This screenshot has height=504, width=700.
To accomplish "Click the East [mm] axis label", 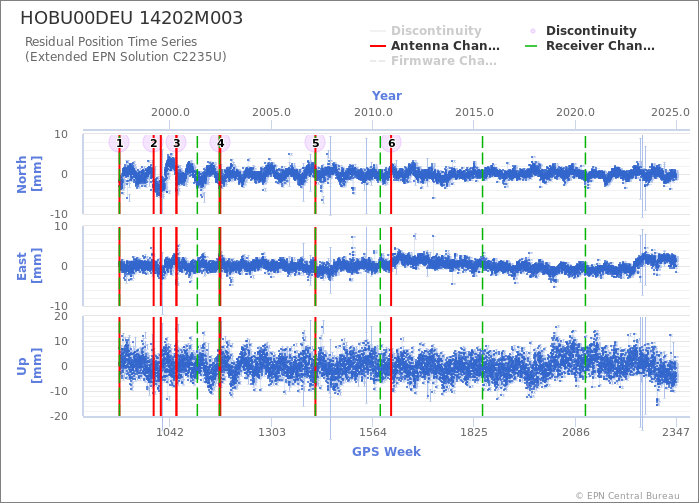I will tap(29, 266).
